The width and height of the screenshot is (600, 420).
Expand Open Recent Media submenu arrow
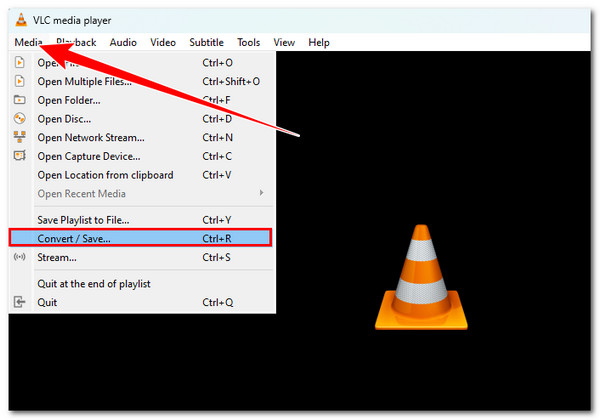pos(261,193)
